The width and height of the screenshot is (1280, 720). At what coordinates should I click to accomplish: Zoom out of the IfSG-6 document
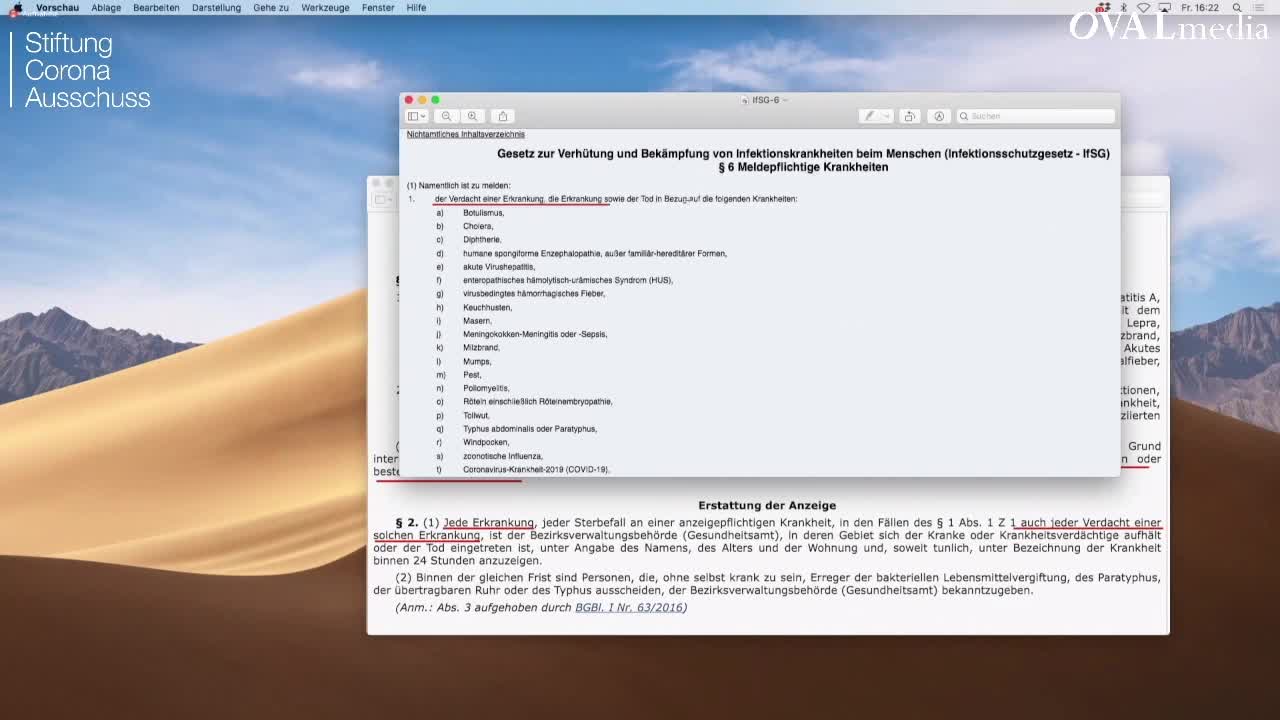point(447,116)
